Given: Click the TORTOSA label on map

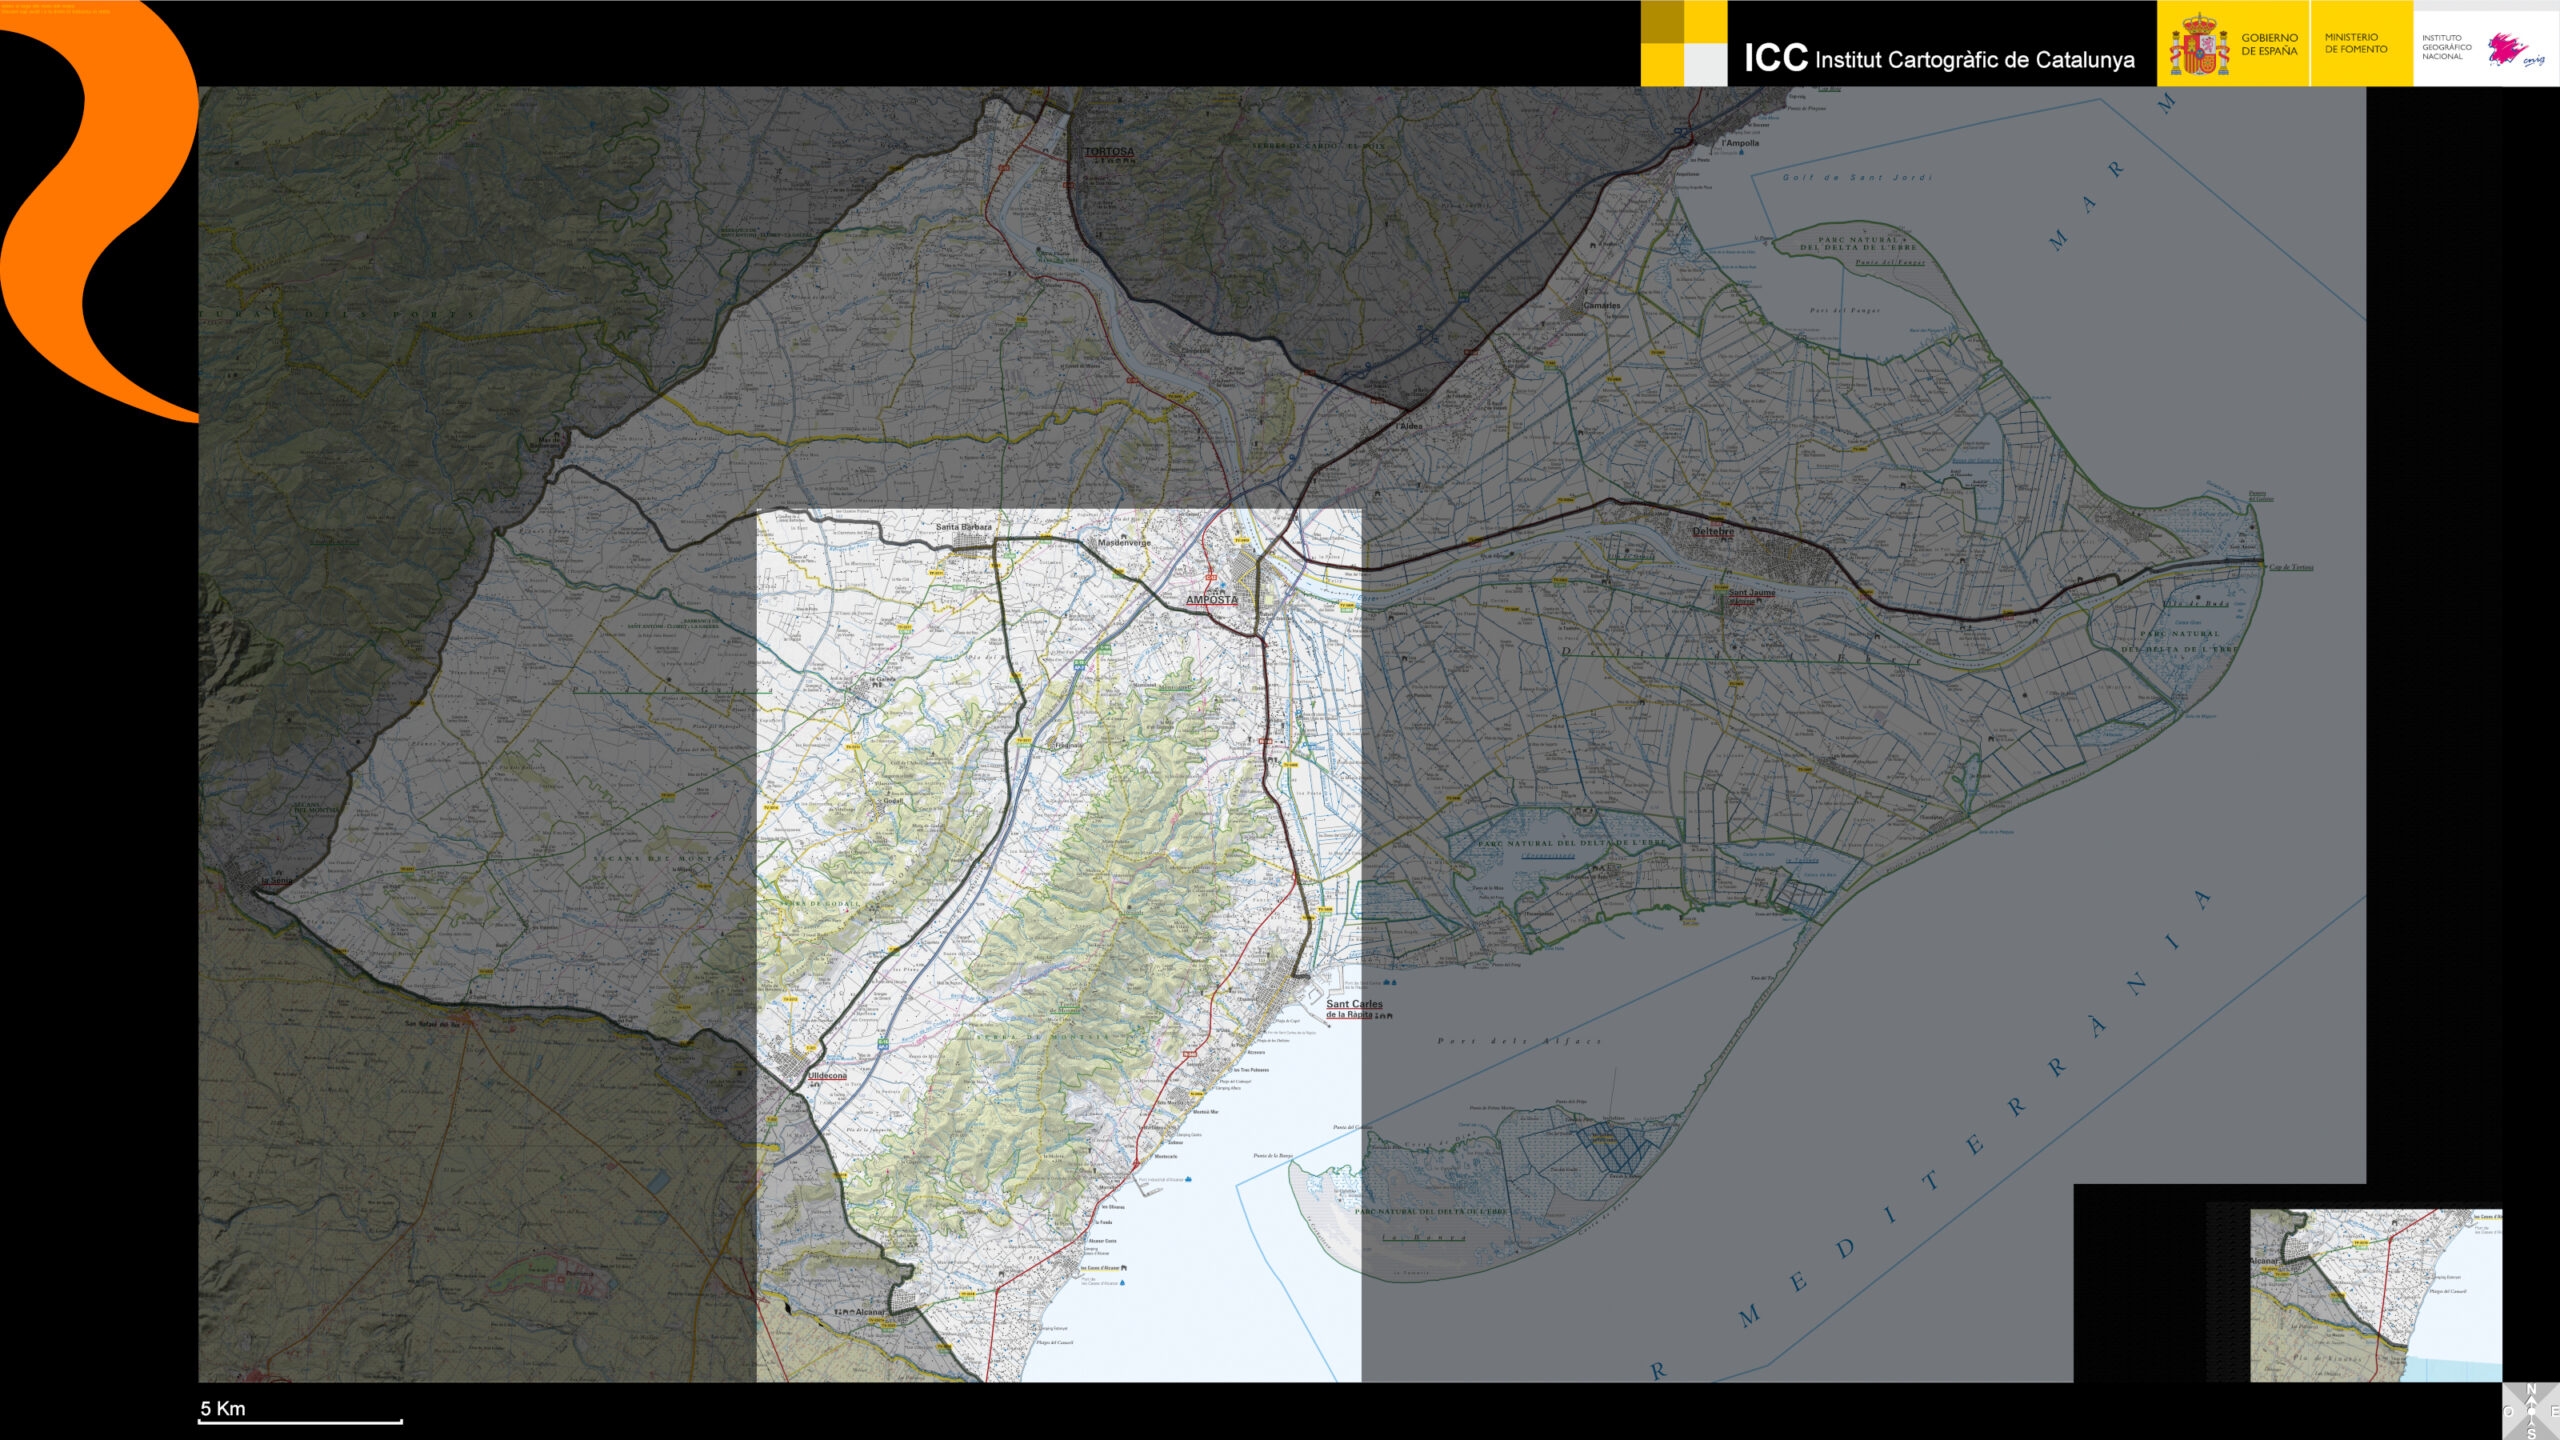Looking at the screenshot, I should pos(1109,152).
